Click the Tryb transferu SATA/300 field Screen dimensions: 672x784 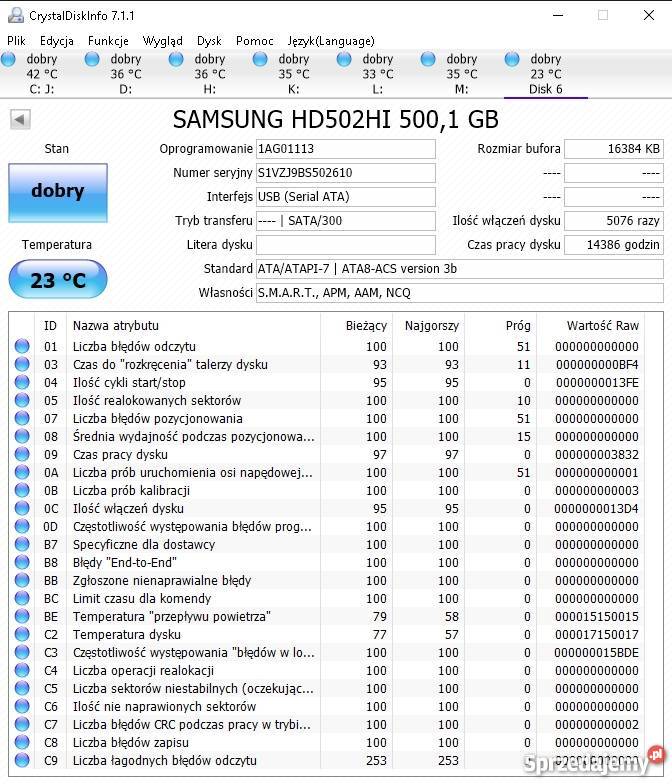coord(346,221)
